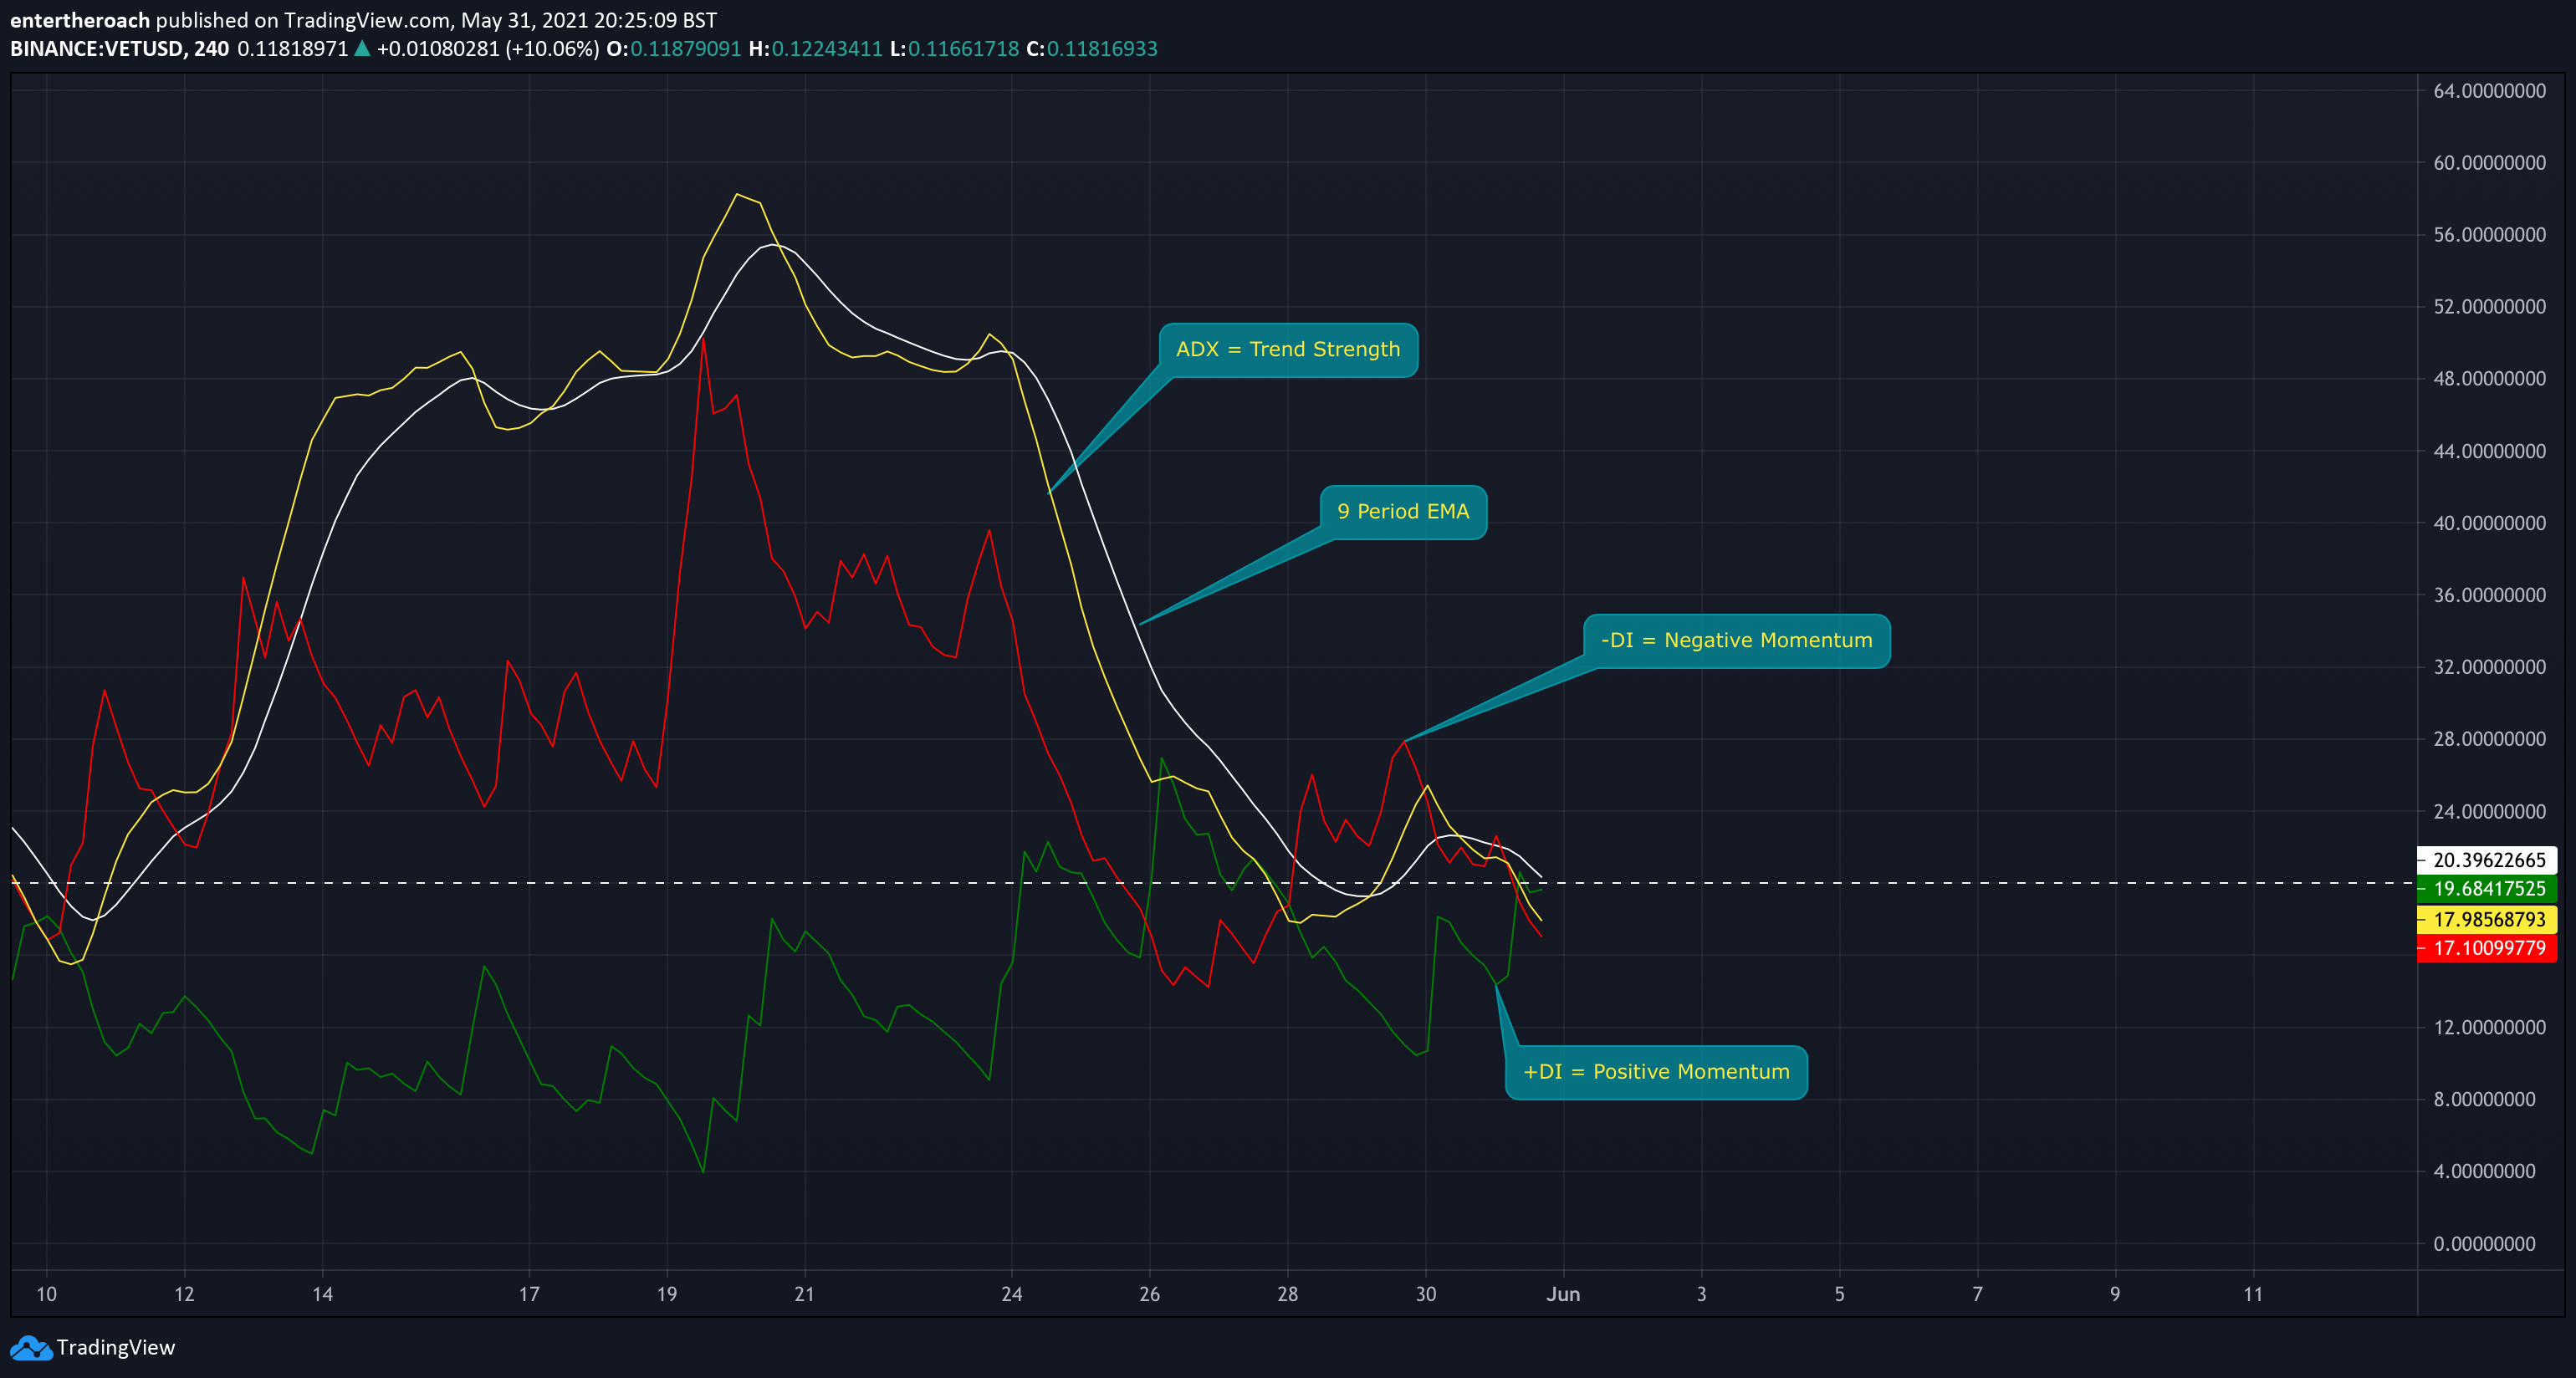Click the +0.01080281 (+10.06%) change text
The height and width of the screenshot is (1378, 2576).
488,49
